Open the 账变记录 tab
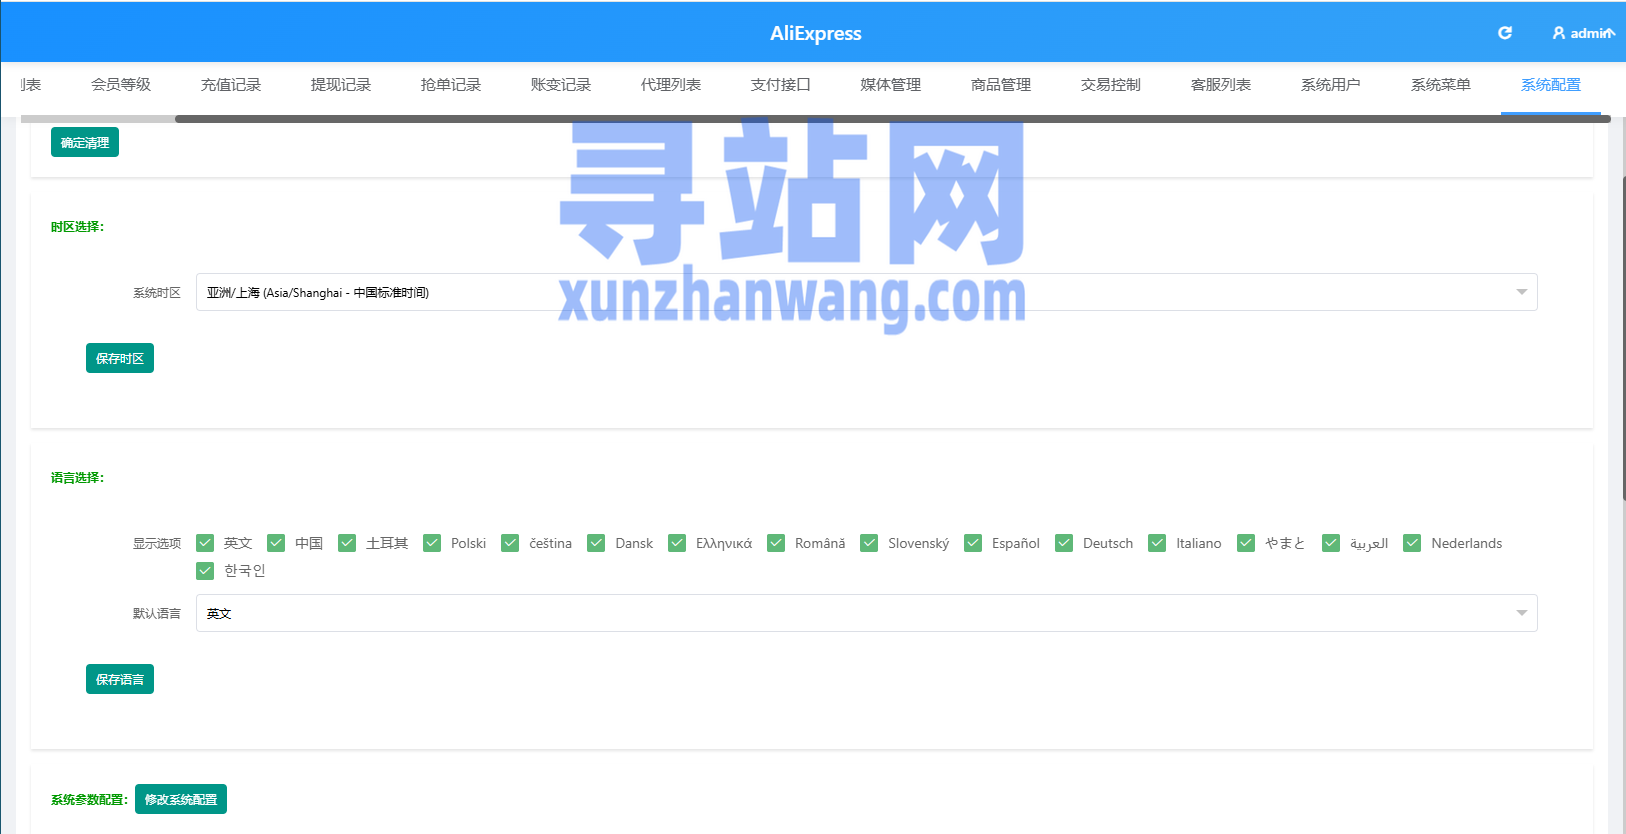This screenshot has height=834, width=1626. click(561, 85)
